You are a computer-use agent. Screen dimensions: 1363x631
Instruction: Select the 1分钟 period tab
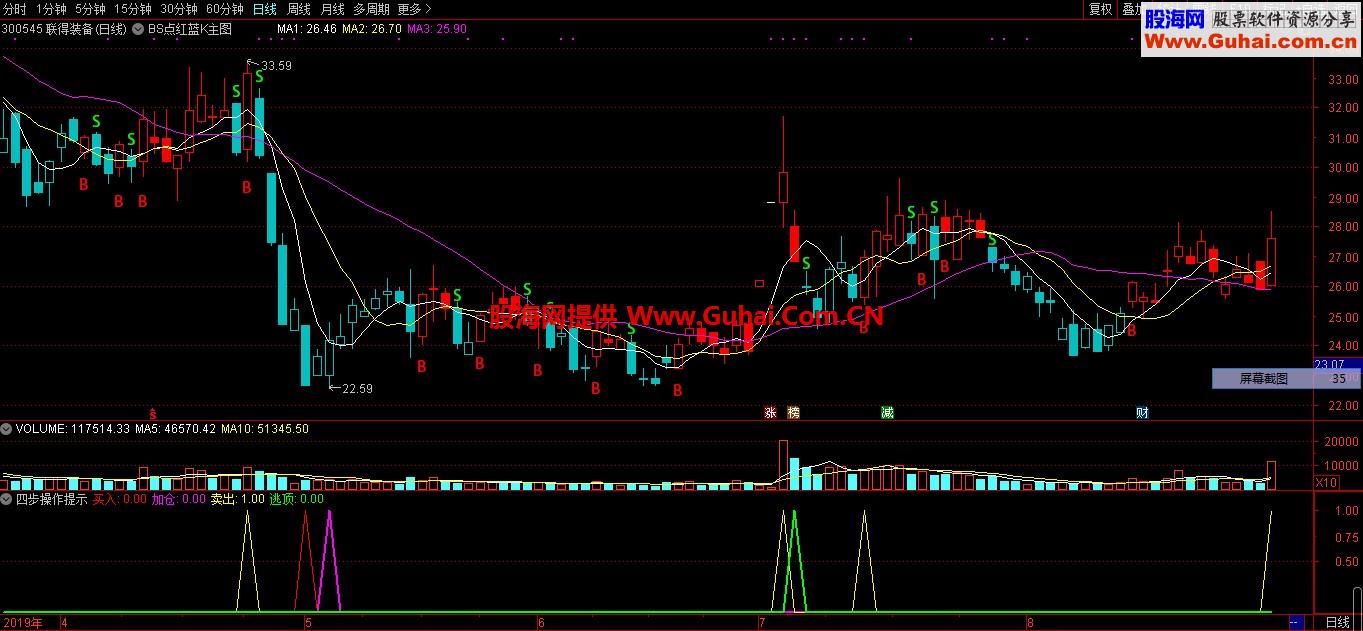[51, 9]
